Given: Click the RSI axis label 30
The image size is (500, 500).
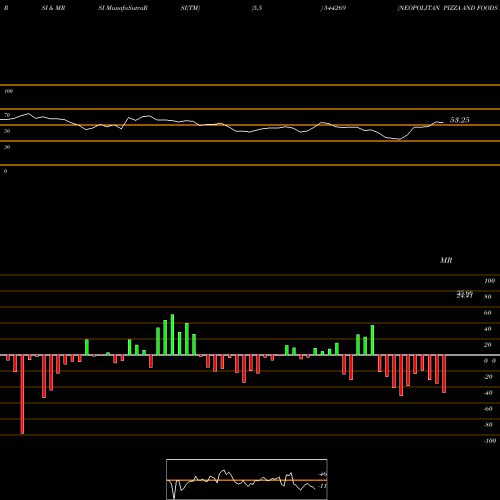Looking at the screenshot, I should click(7, 147).
